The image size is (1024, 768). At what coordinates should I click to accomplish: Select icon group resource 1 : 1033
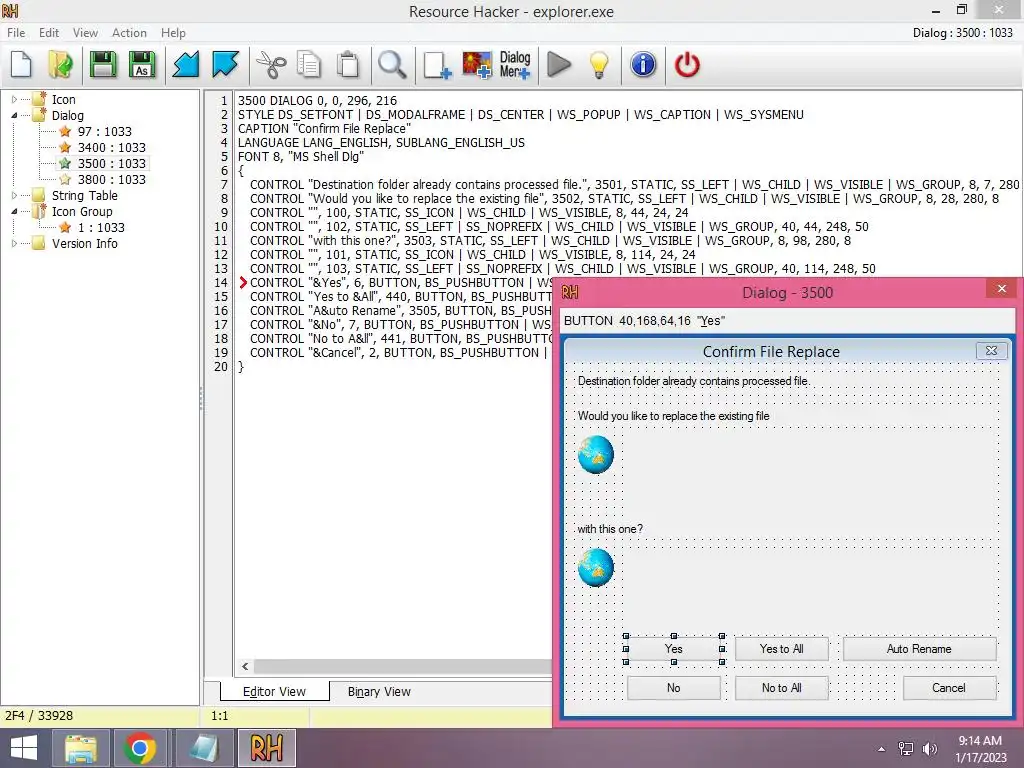[x=101, y=227]
